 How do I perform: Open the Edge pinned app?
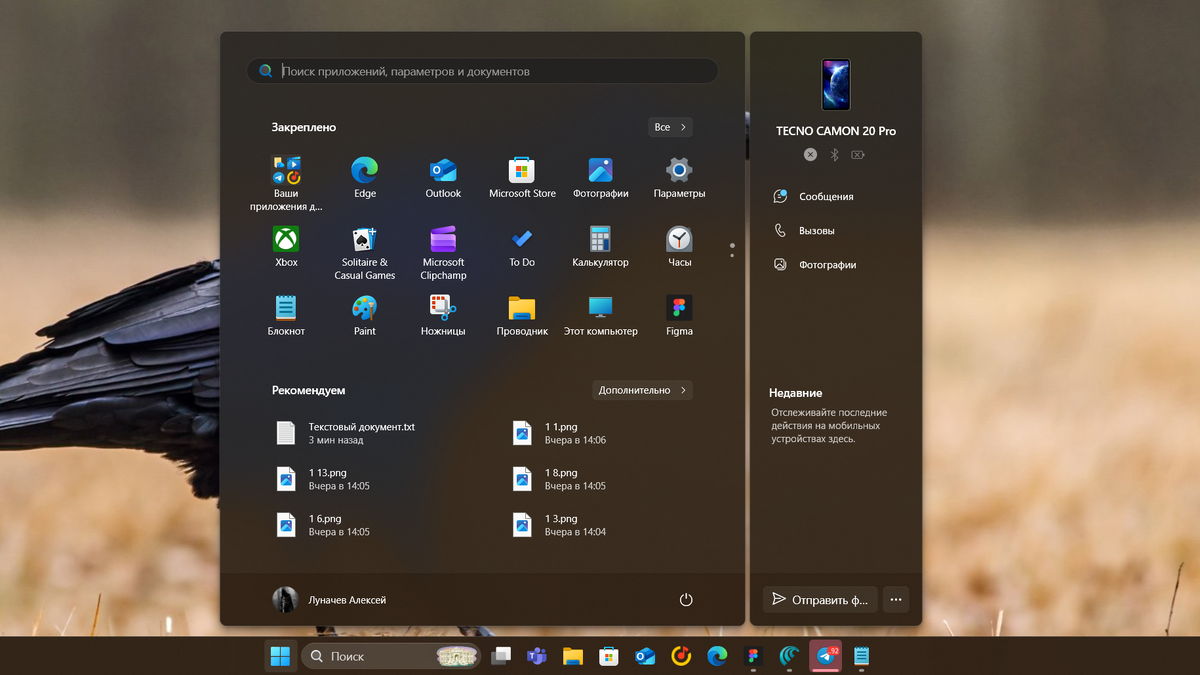pyautogui.click(x=365, y=177)
